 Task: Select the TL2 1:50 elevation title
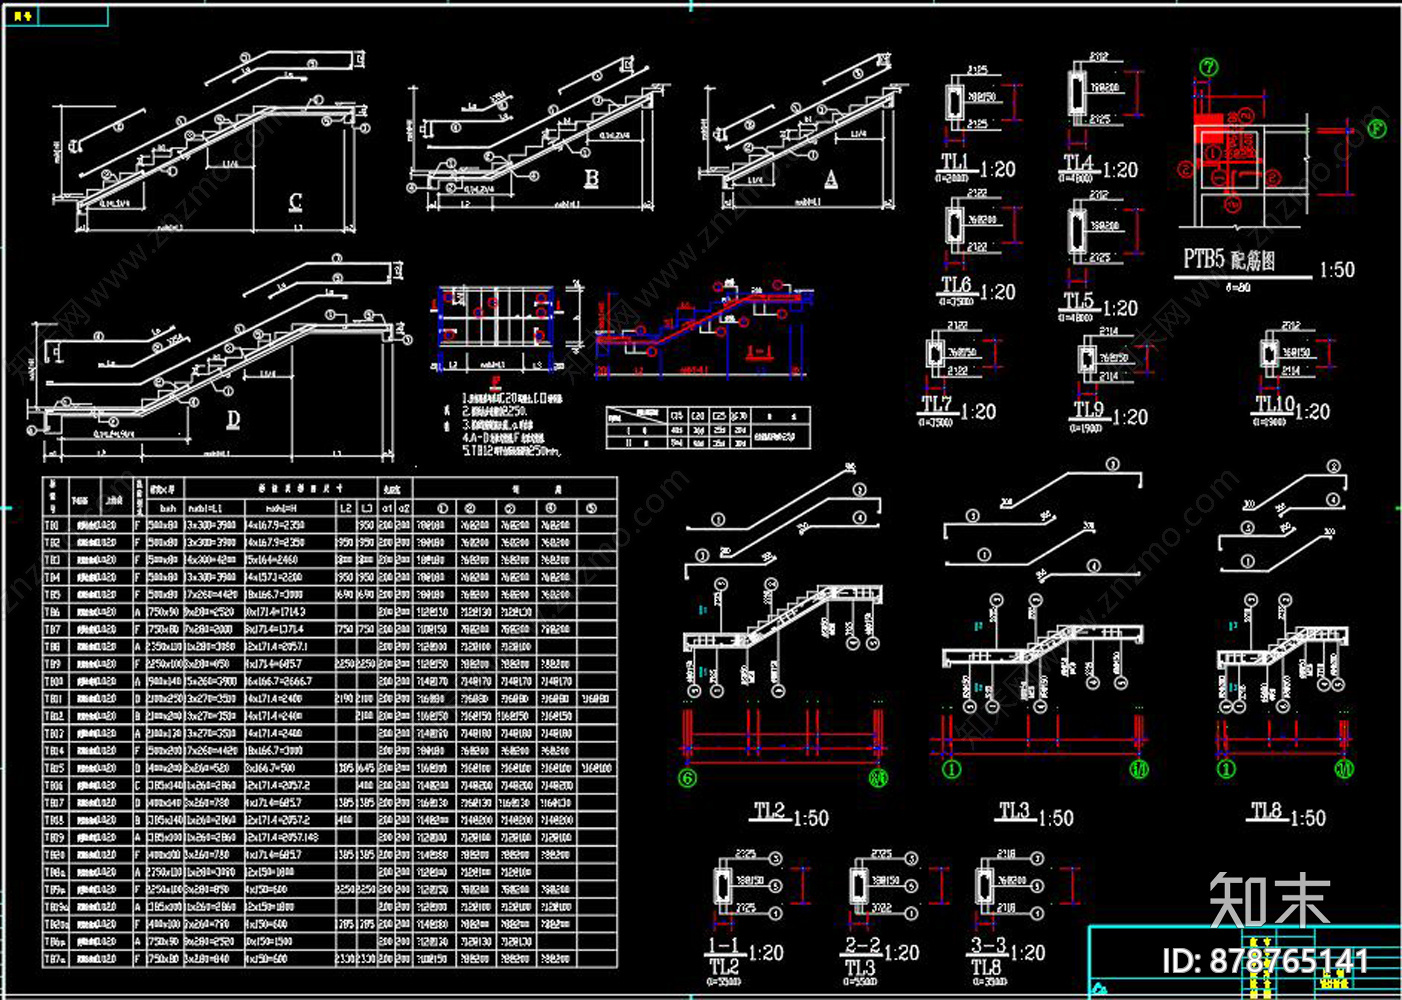click(790, 814)
